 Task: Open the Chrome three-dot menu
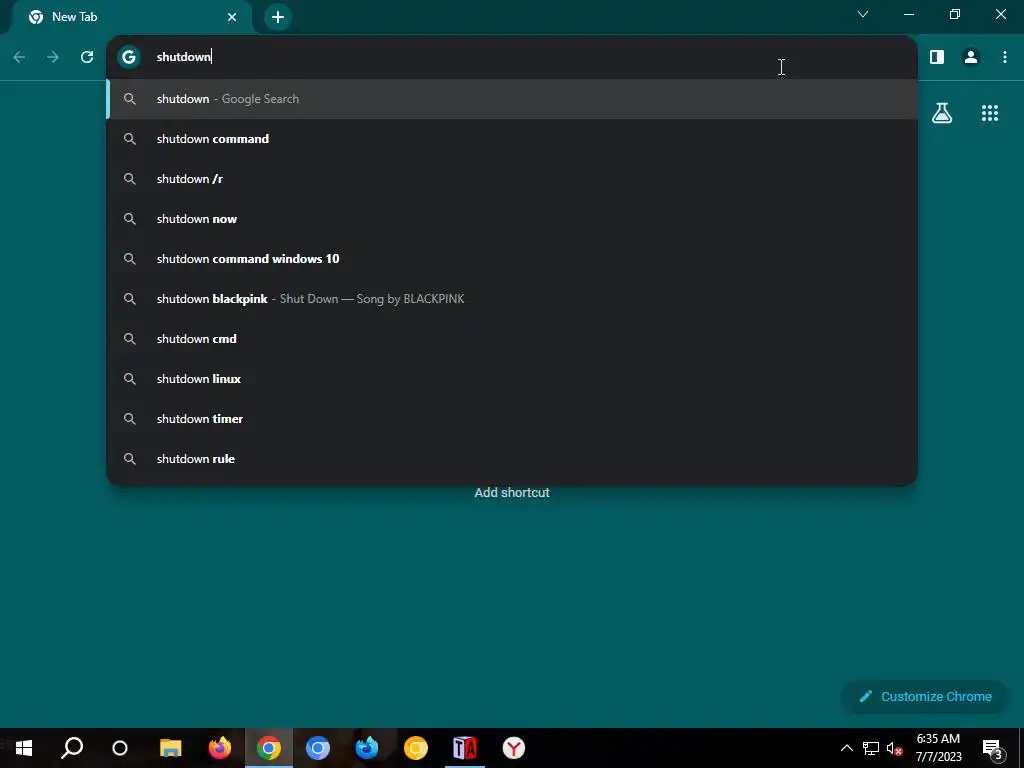[1004, 57]
